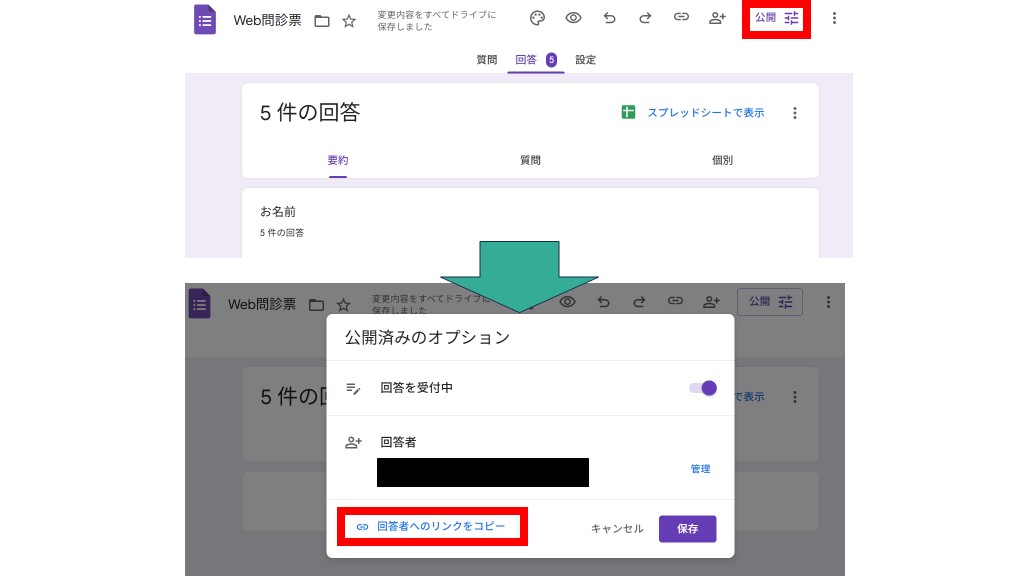Open the top-right three-dot options menu

coord(835,18)
